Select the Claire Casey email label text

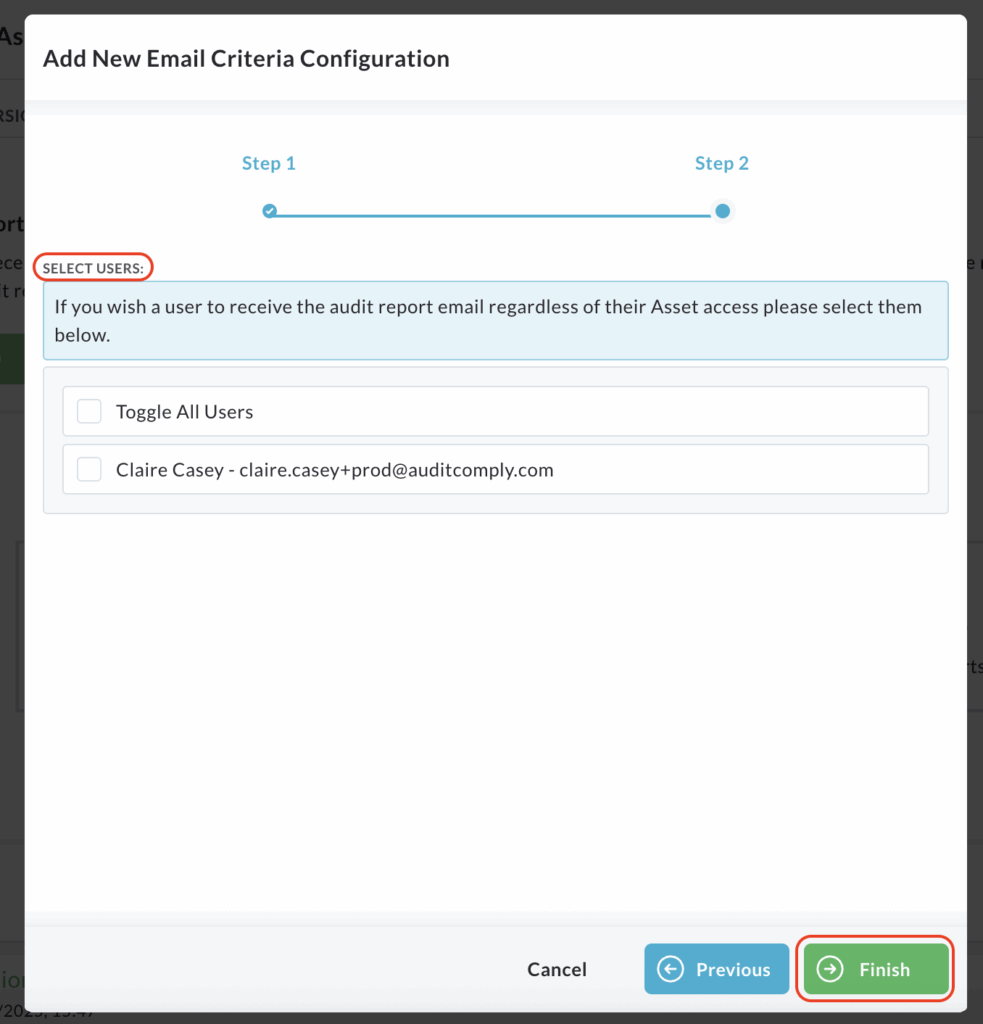[334, 470]
